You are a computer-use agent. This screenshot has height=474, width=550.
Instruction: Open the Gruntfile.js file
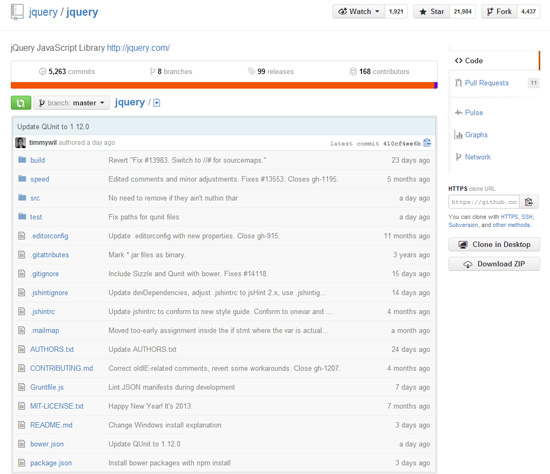47,387
